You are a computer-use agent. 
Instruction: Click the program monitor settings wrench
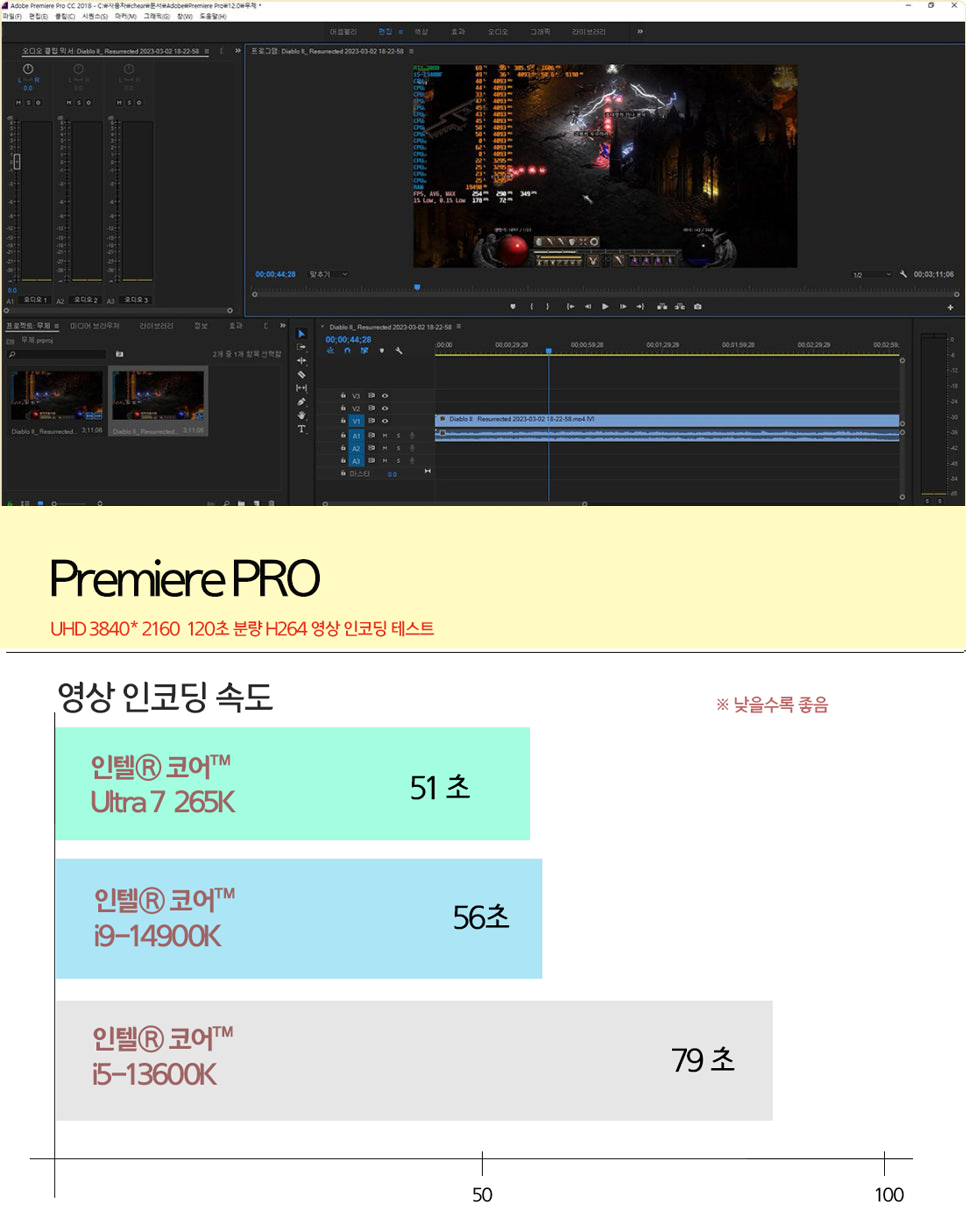(903, 274)
